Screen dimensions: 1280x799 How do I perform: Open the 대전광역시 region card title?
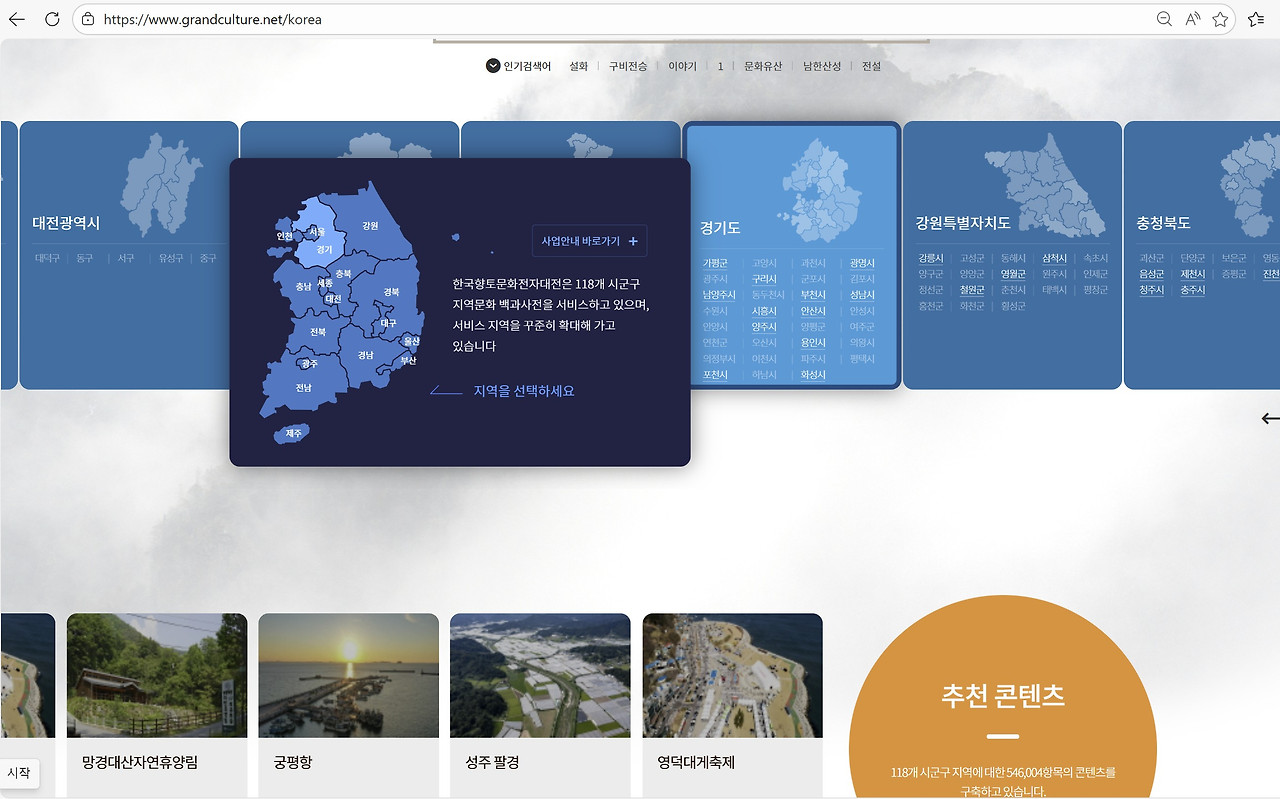(66, 223)
